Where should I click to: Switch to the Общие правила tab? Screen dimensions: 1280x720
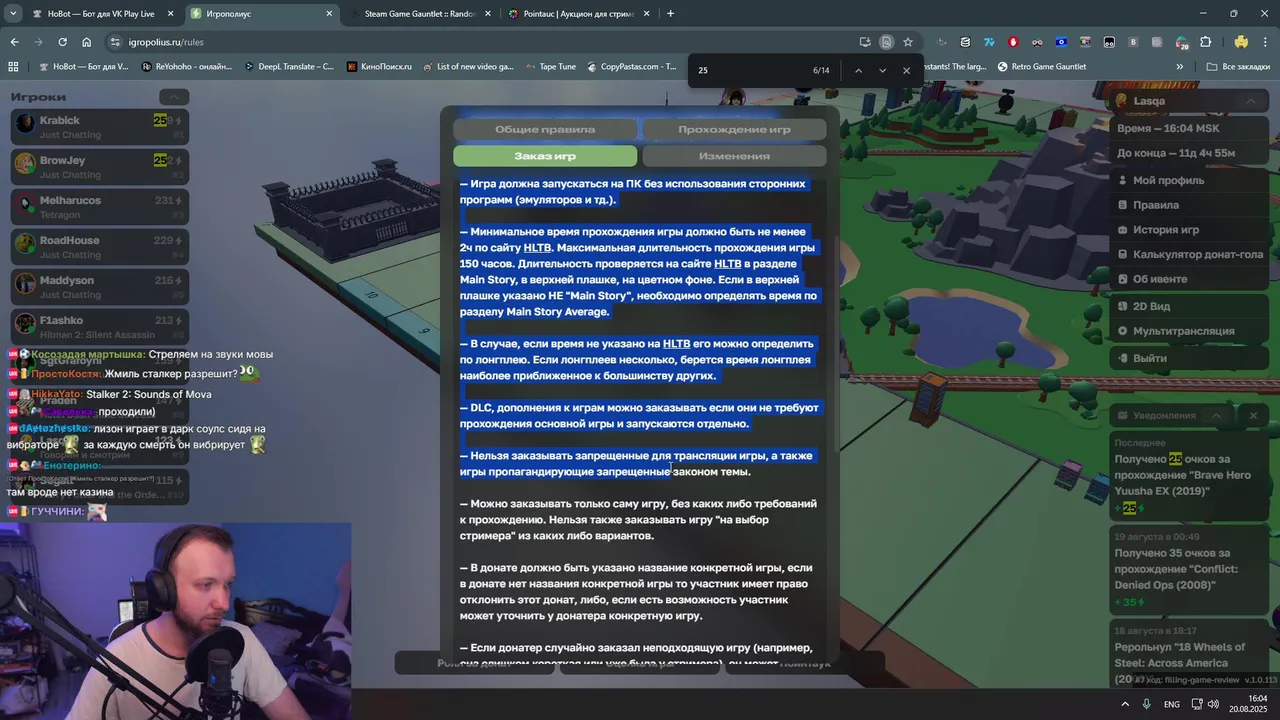545,129
